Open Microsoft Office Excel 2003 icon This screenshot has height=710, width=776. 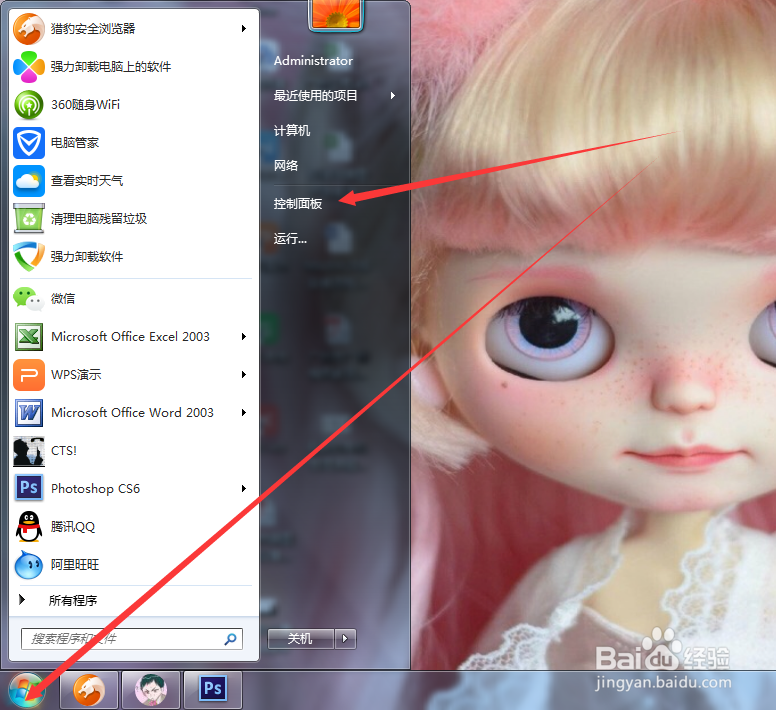(29, 337)
